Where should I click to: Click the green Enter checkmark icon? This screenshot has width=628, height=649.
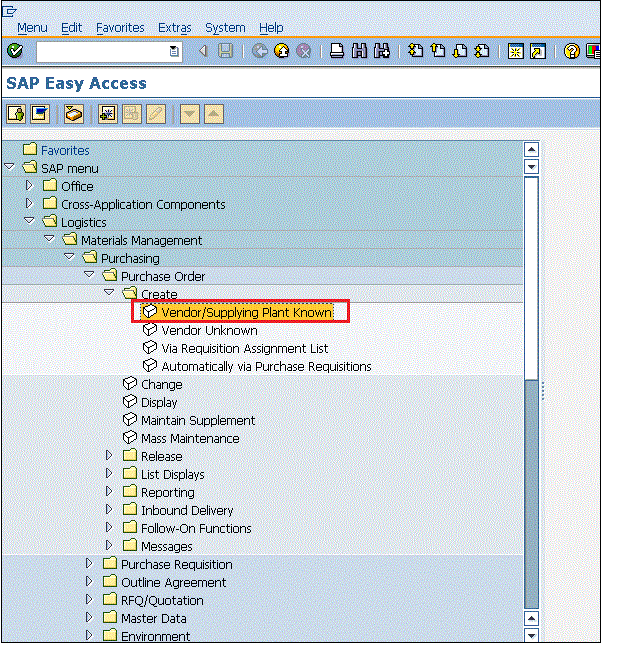click(15, 51)
